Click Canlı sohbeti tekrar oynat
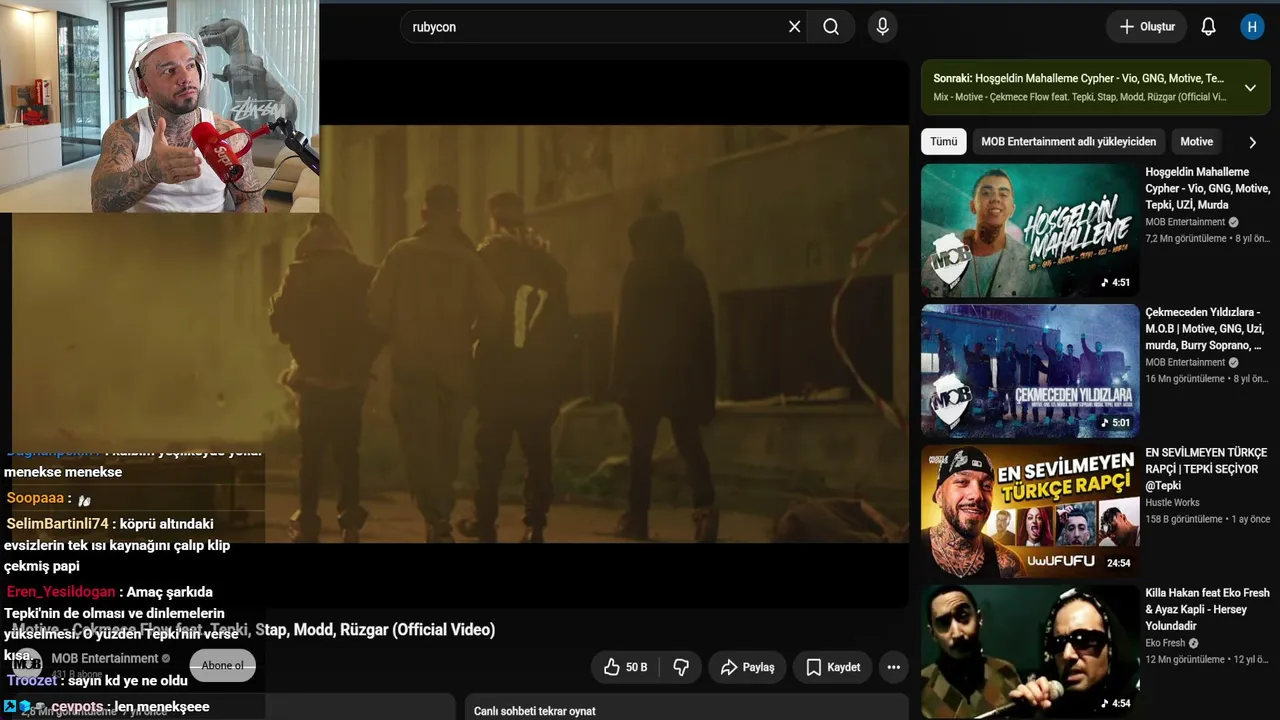This screenshot has width=1280, height=720. [535, 711]
